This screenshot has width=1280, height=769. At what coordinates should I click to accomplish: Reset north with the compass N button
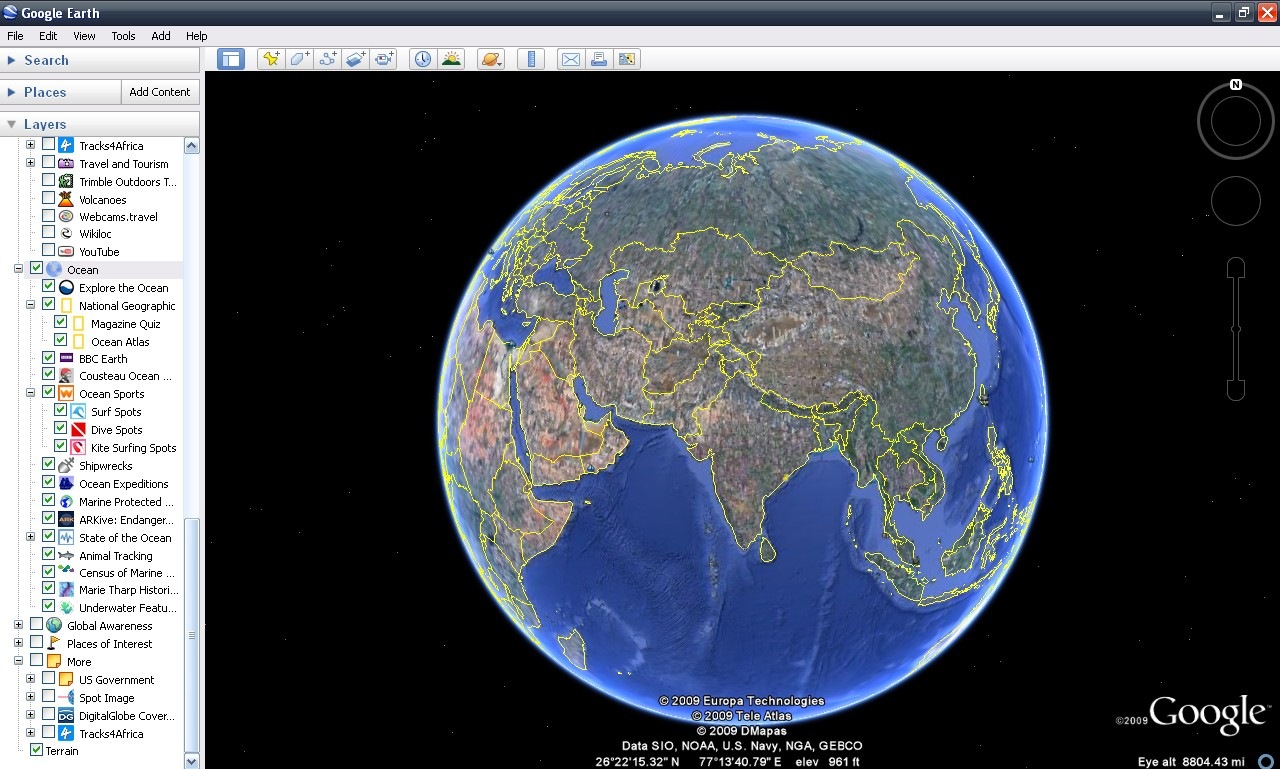click(x=1236, y=85)
